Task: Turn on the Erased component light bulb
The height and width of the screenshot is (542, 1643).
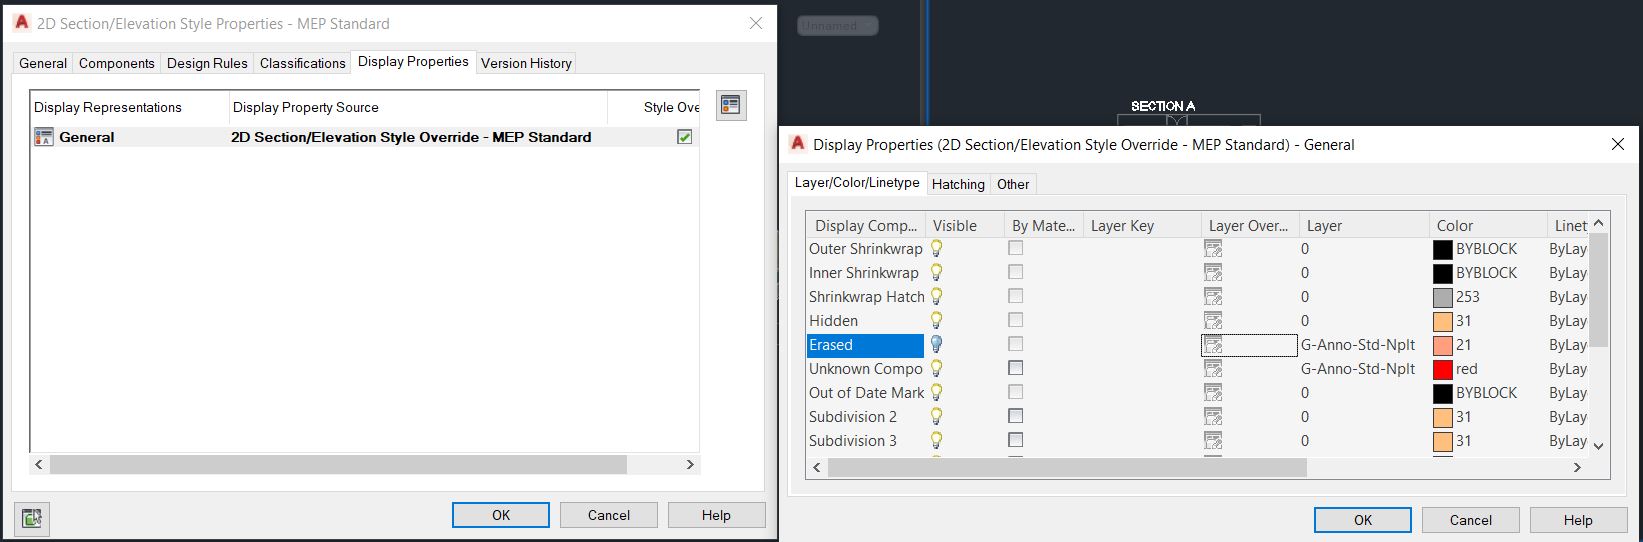Action: click(x=937, y=345)
